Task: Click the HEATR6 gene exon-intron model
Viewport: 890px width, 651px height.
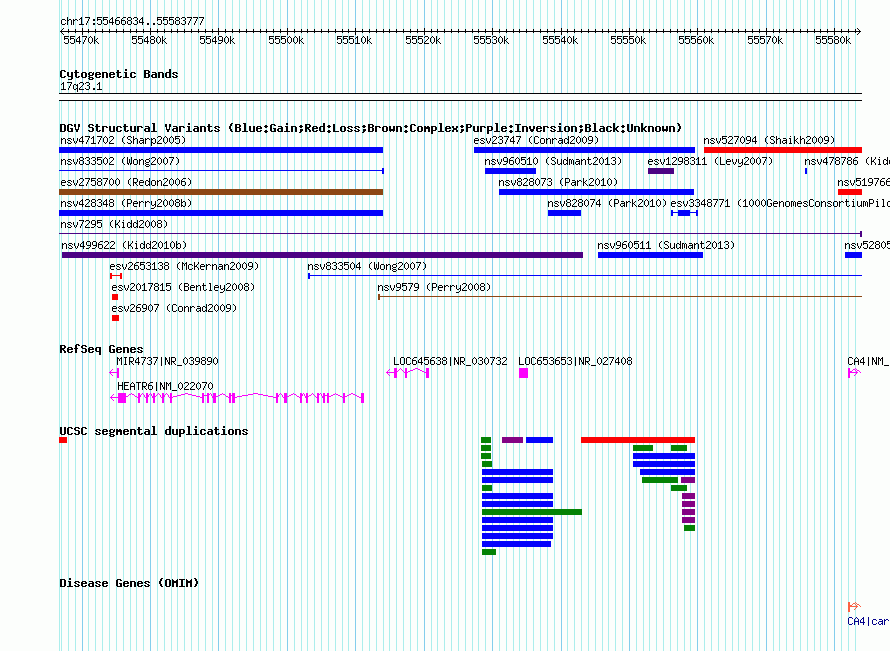Action: coord(237,398)
